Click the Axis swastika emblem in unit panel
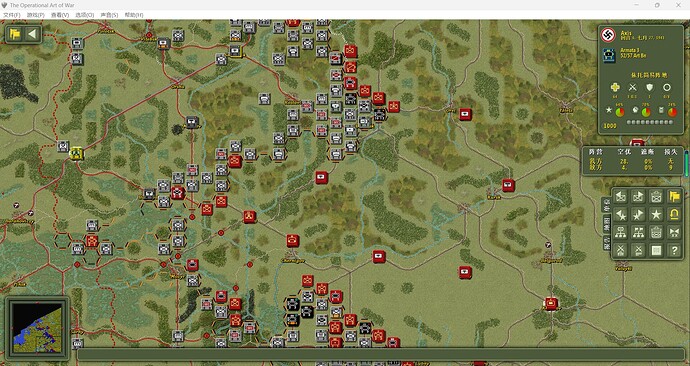This screenshot has height=366, width=690. click(x=609, y=35)
